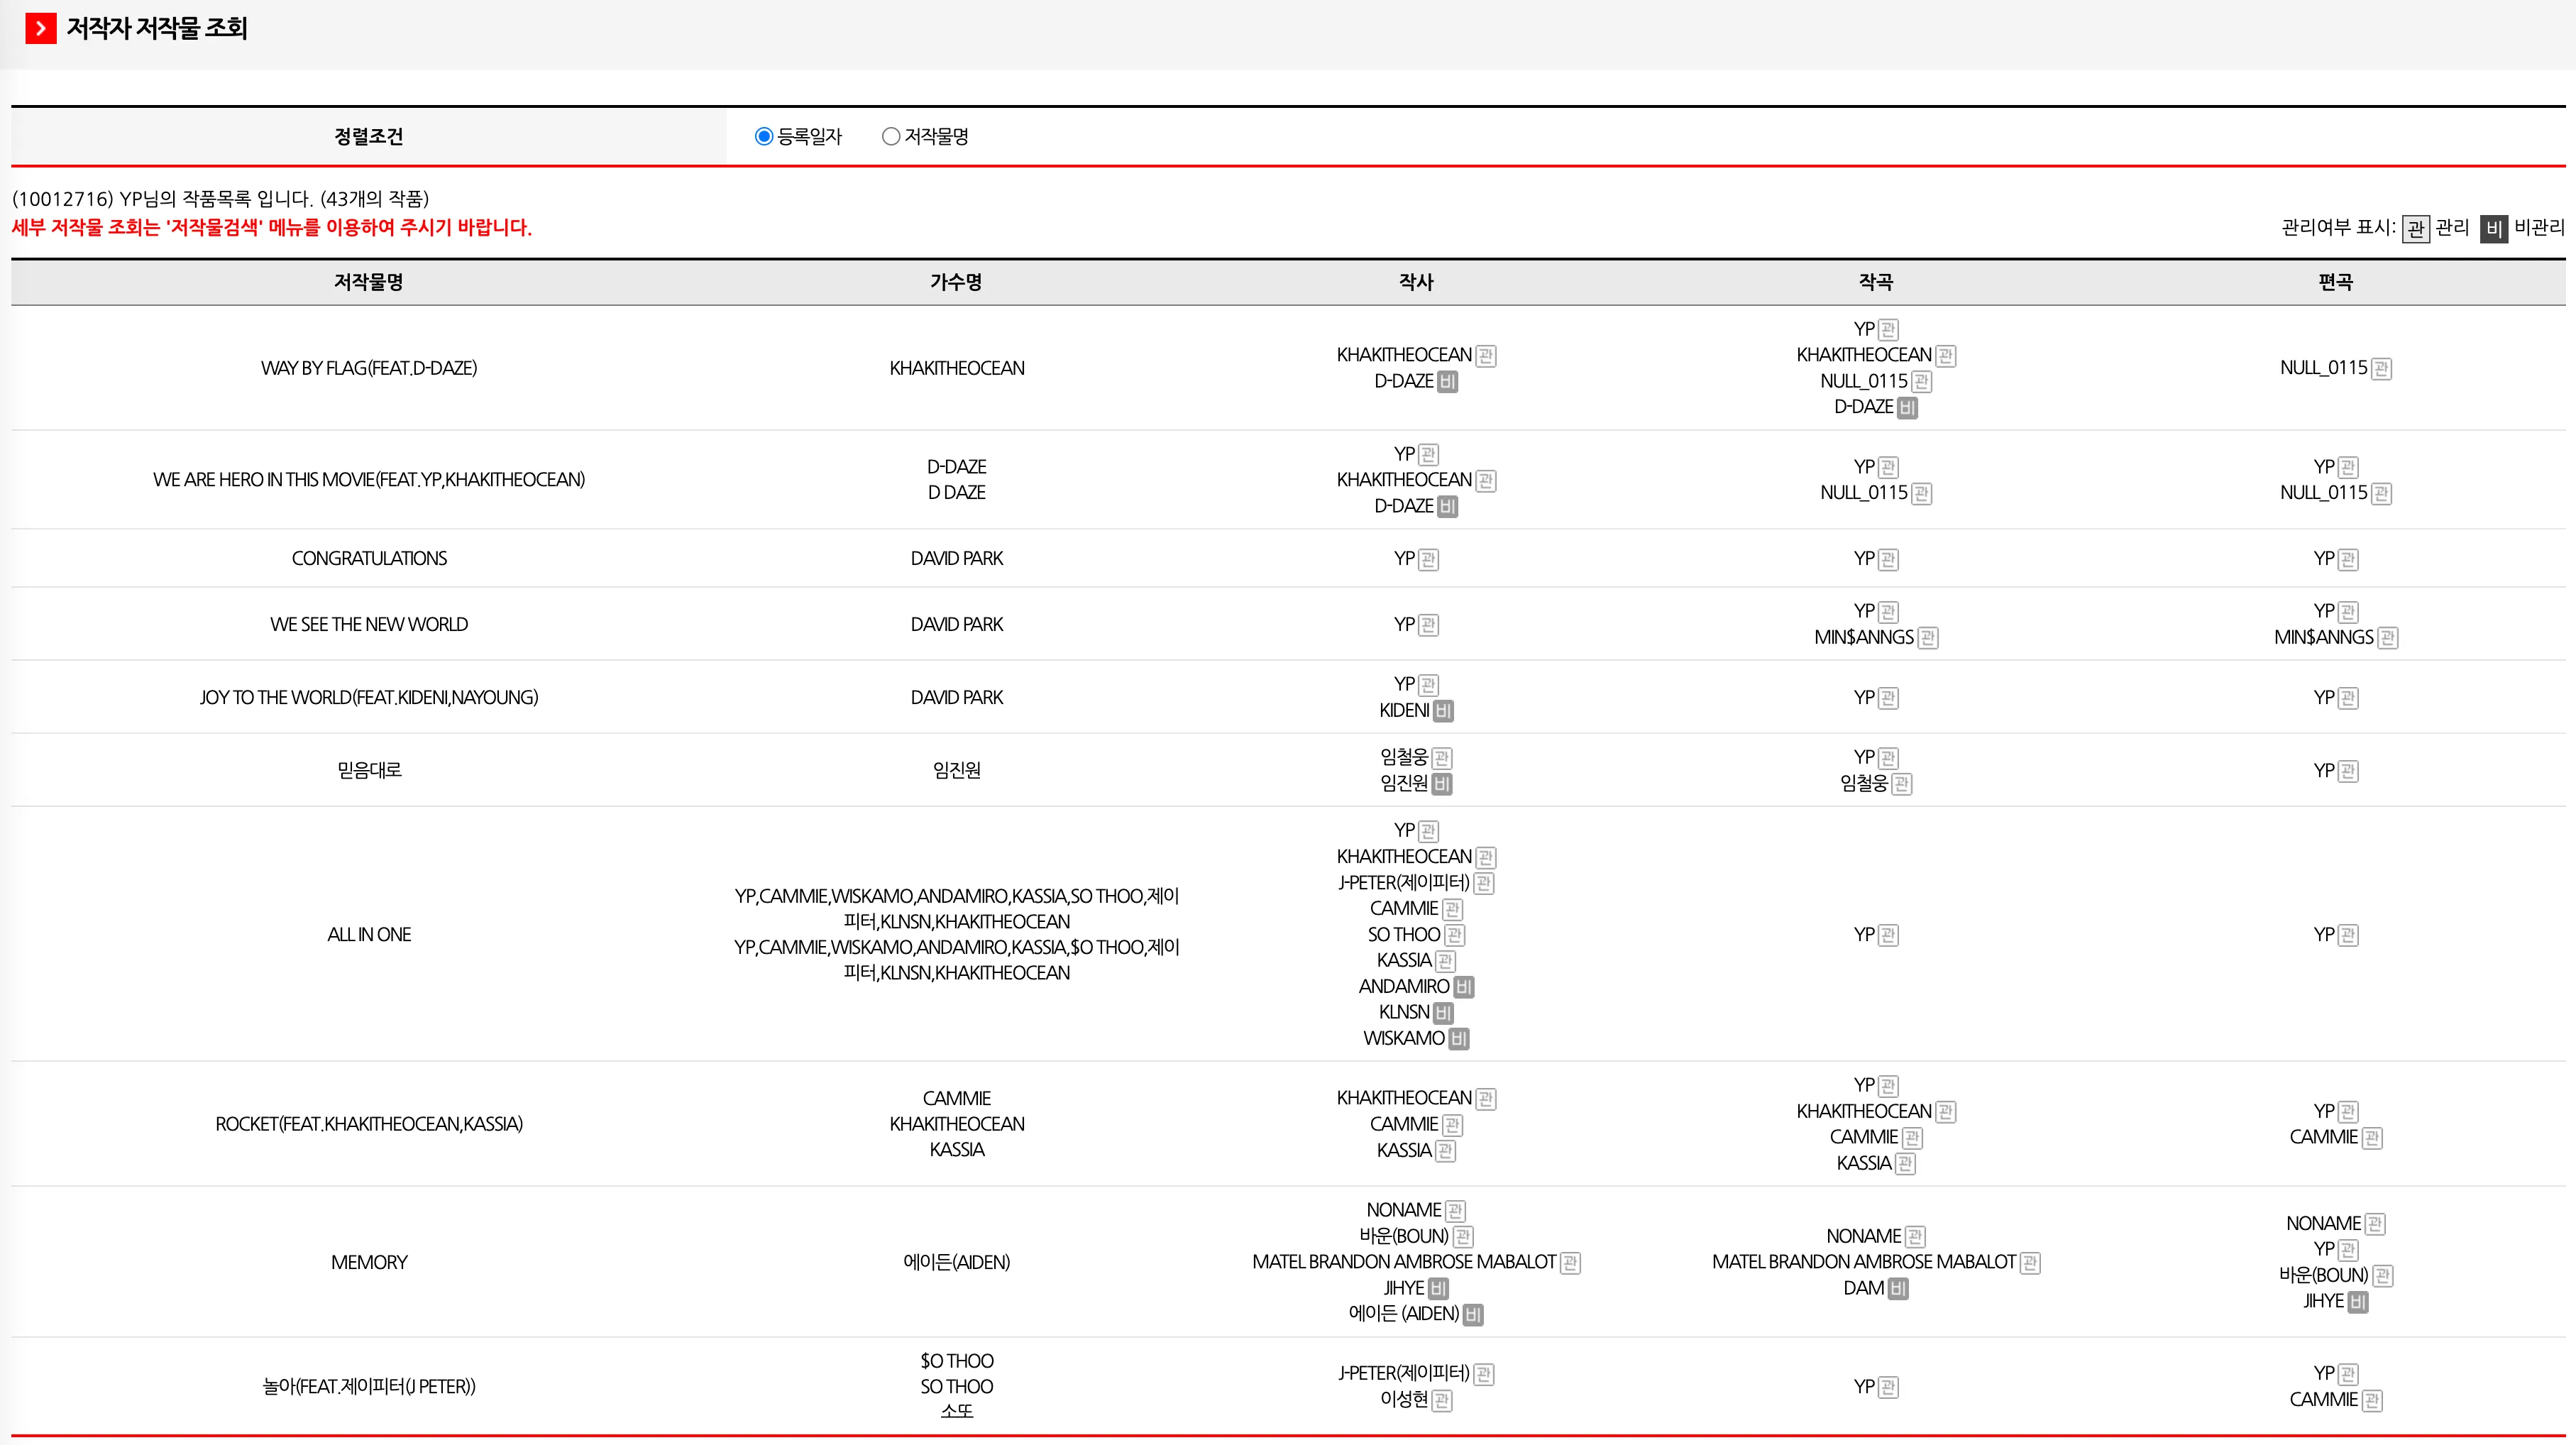Select the 저작물명 sort radio button

[x=890, y=137]
